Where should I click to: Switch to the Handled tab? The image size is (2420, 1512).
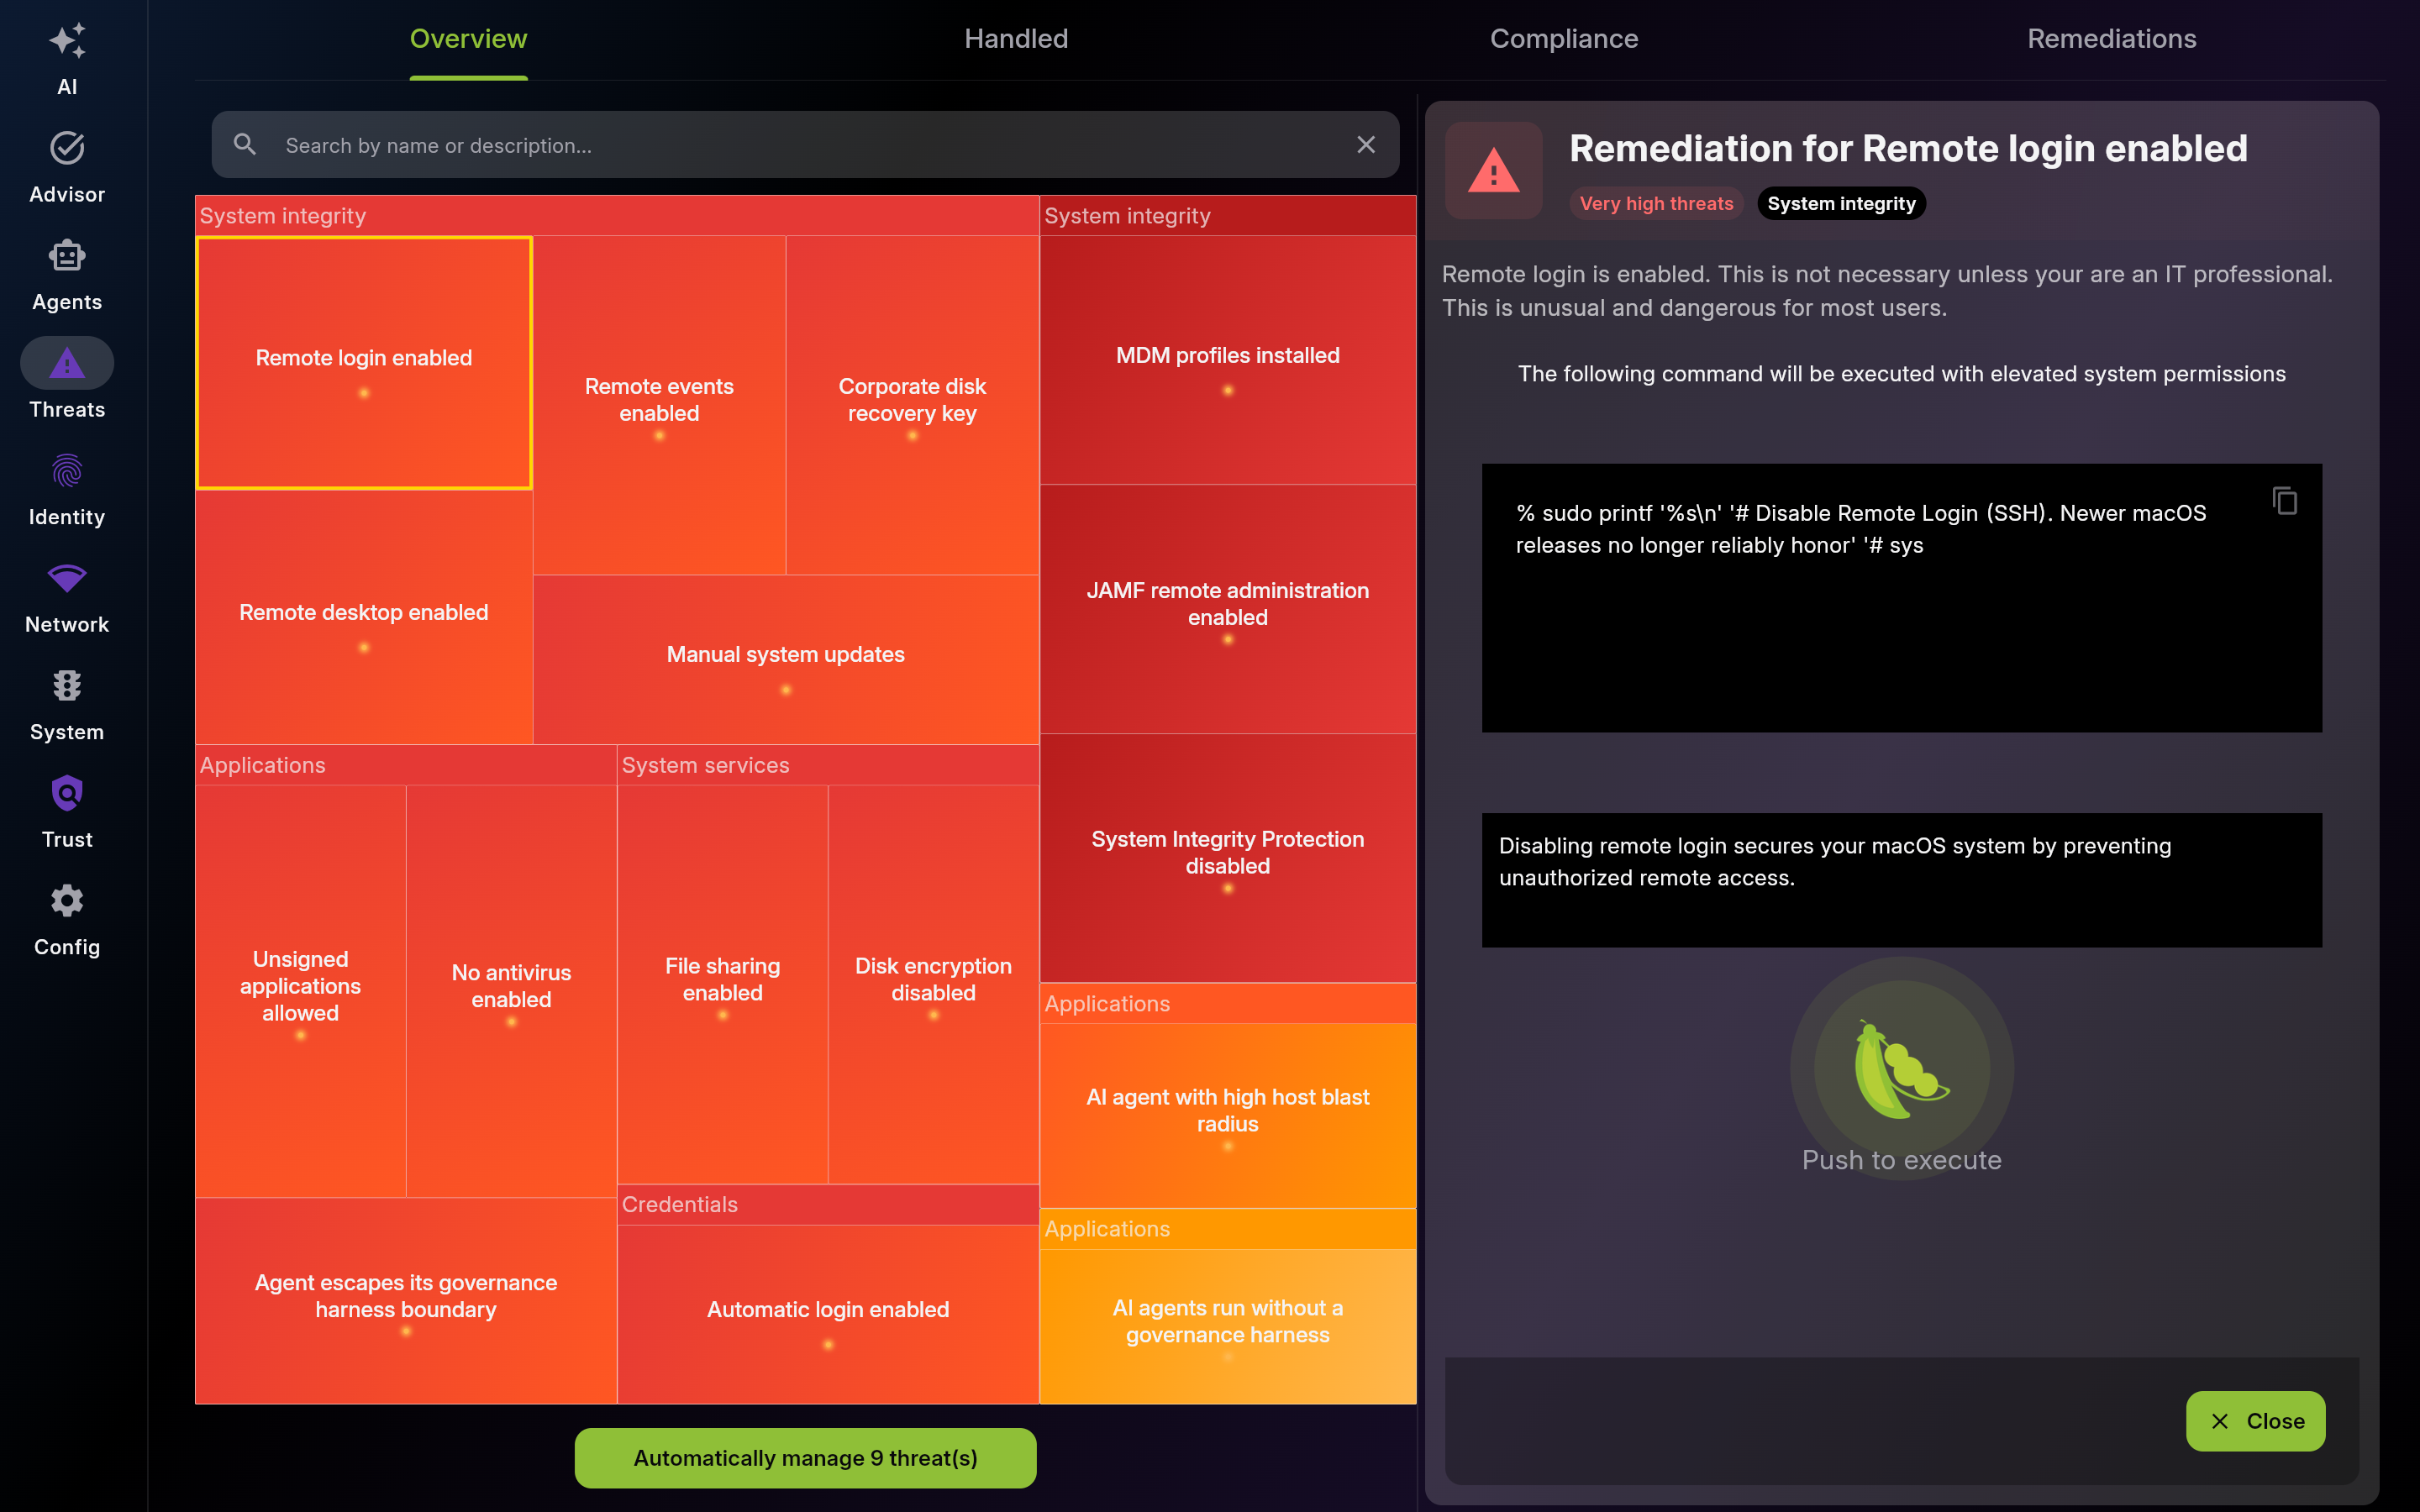pos(1016,39)
